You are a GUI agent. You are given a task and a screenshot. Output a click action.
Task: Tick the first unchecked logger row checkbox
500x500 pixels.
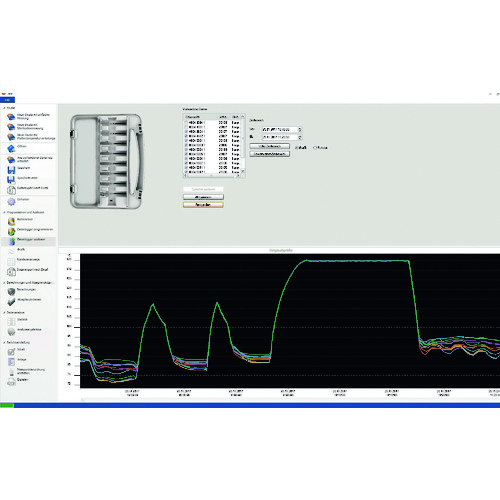pos(186,123)
